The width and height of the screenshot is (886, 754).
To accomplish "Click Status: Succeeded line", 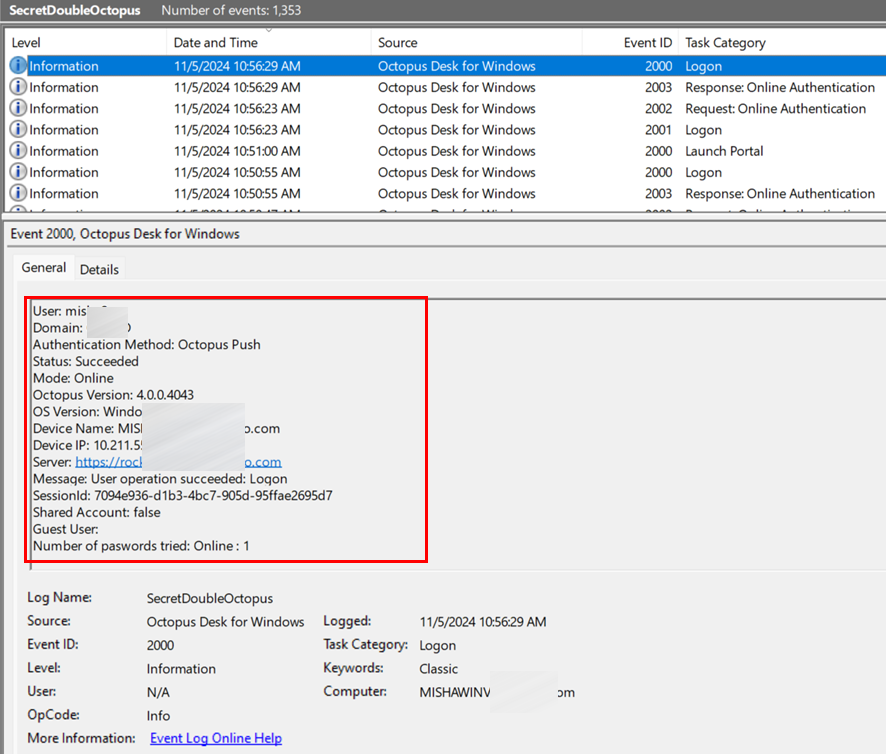I will point(85,361).
